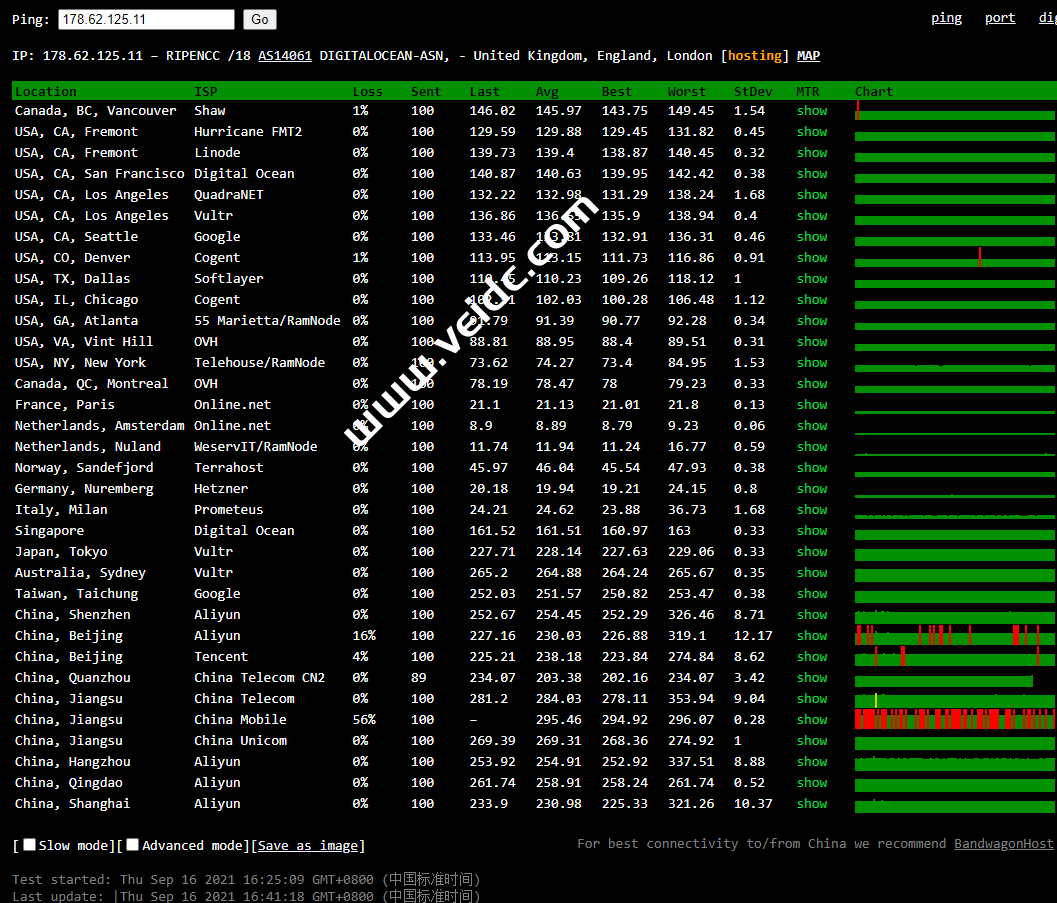Image resolution: width=1057 pixels, height=903 pixels.
Task: Show MTR for China Shanghai Aliyun
Action: 811,804
